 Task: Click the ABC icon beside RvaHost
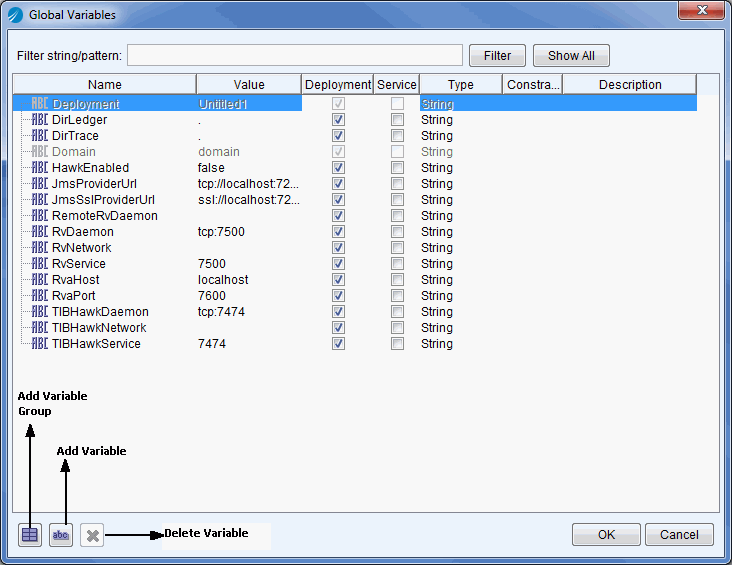[40, 280]
